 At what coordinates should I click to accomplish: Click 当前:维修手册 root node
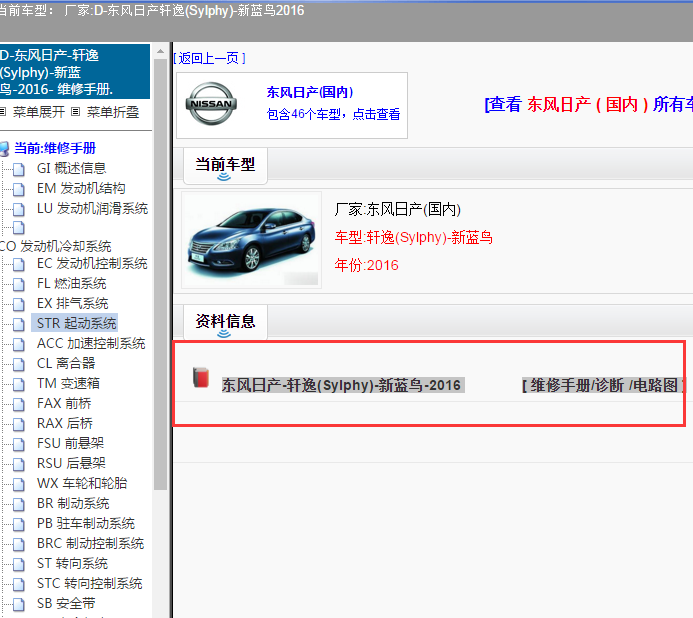point(55,148)
